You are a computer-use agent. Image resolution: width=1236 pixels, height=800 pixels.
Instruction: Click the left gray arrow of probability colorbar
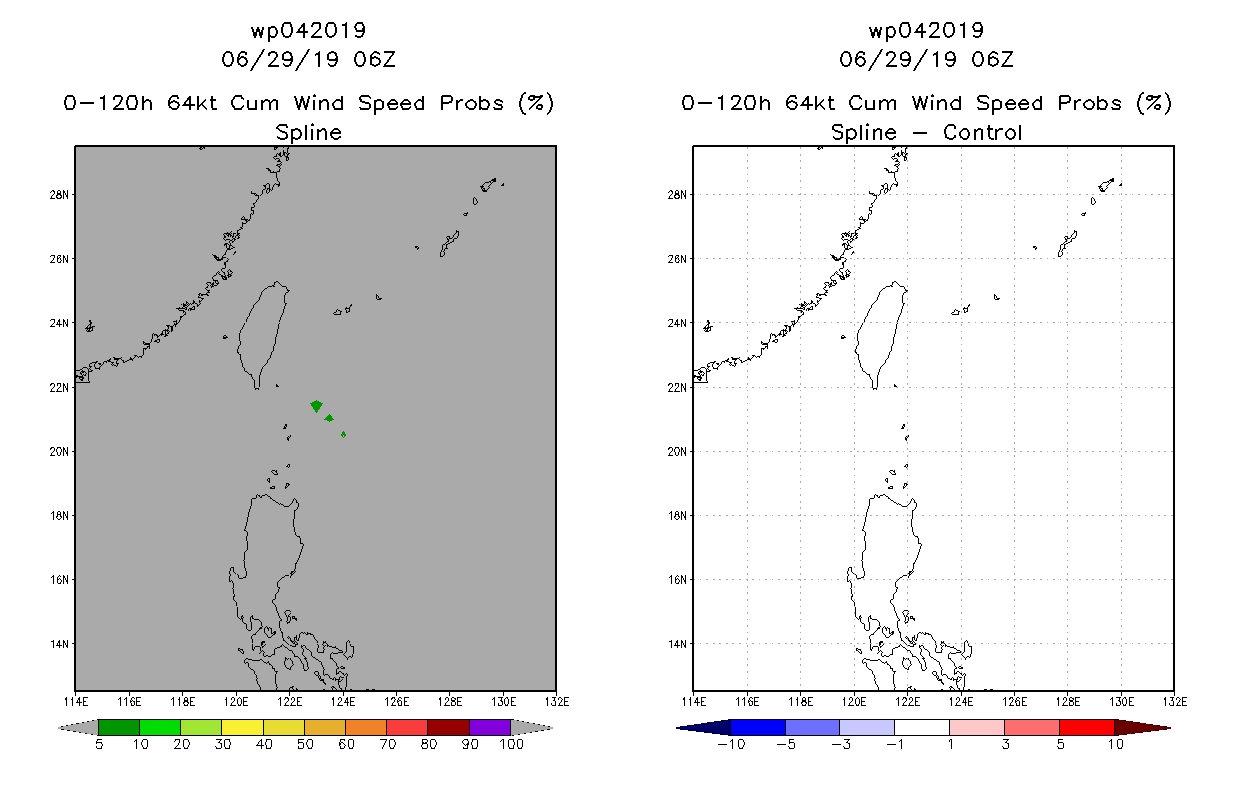[79, 727]
